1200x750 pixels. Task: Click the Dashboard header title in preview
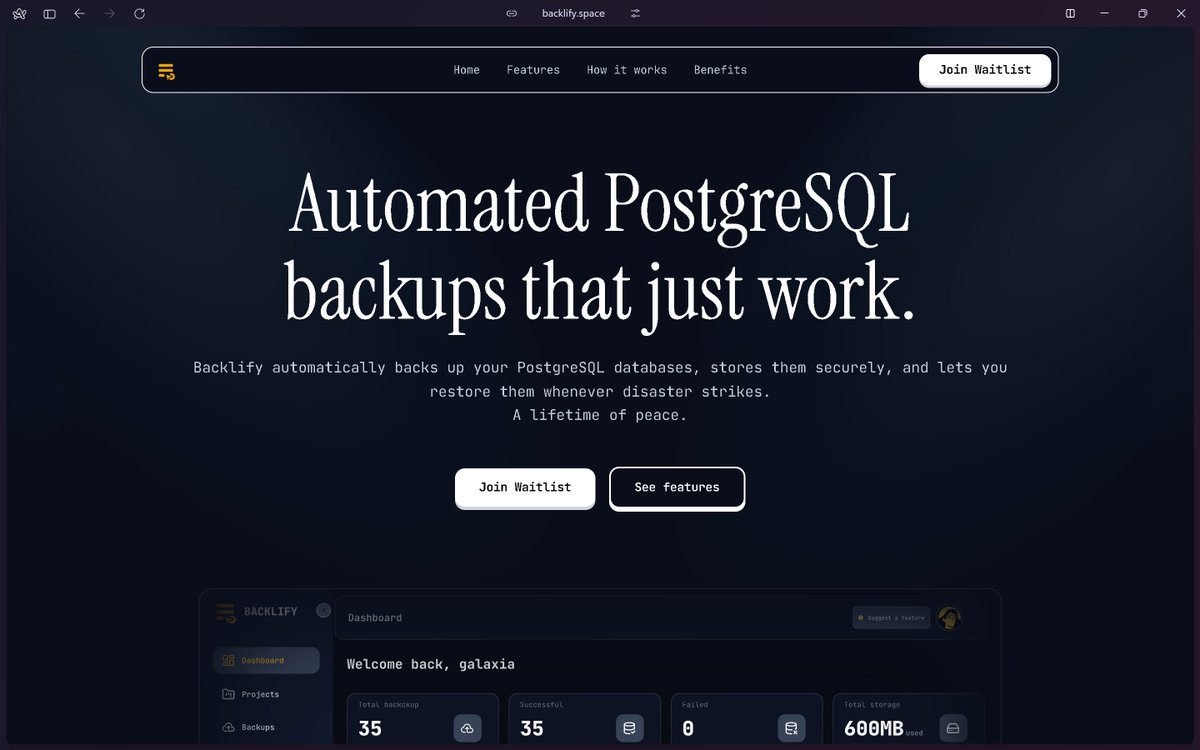(x=375, y=618)
